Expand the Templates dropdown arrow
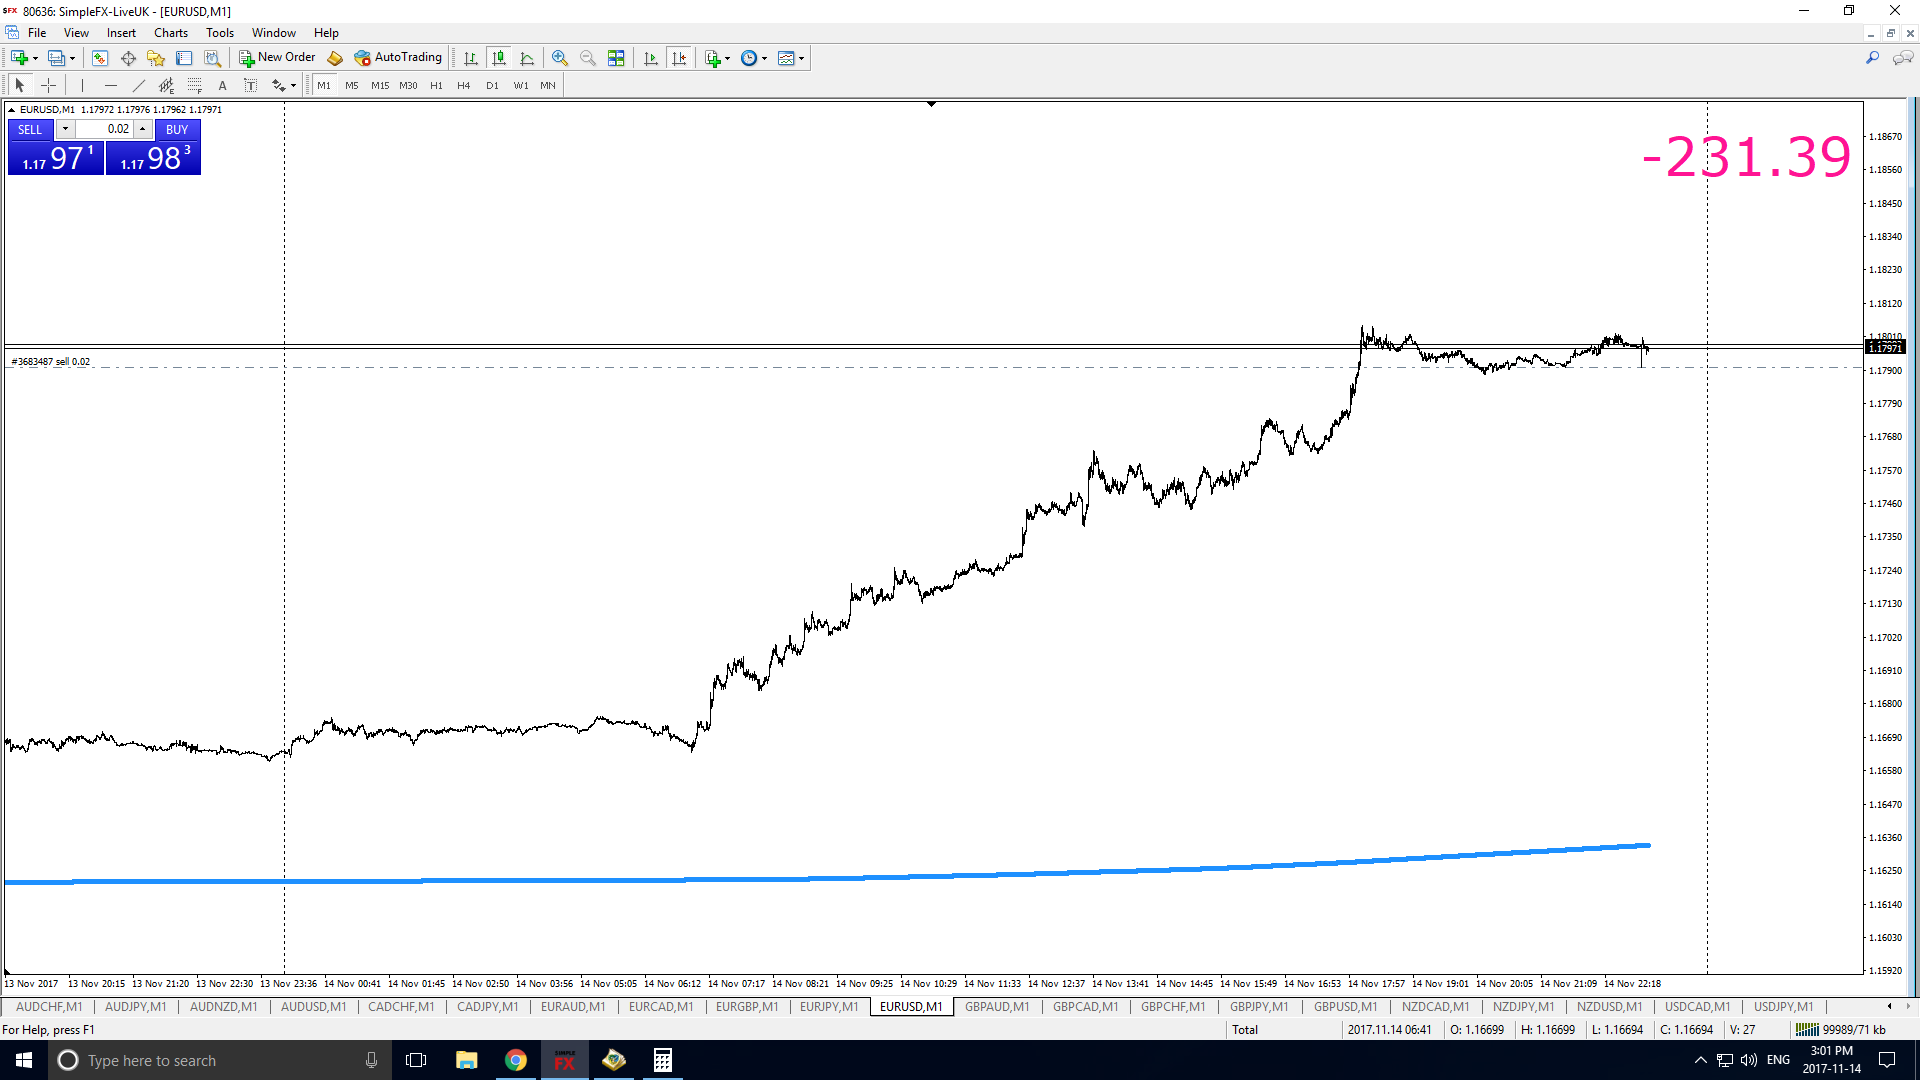Screen dimensions: 1920x1080 801,58
